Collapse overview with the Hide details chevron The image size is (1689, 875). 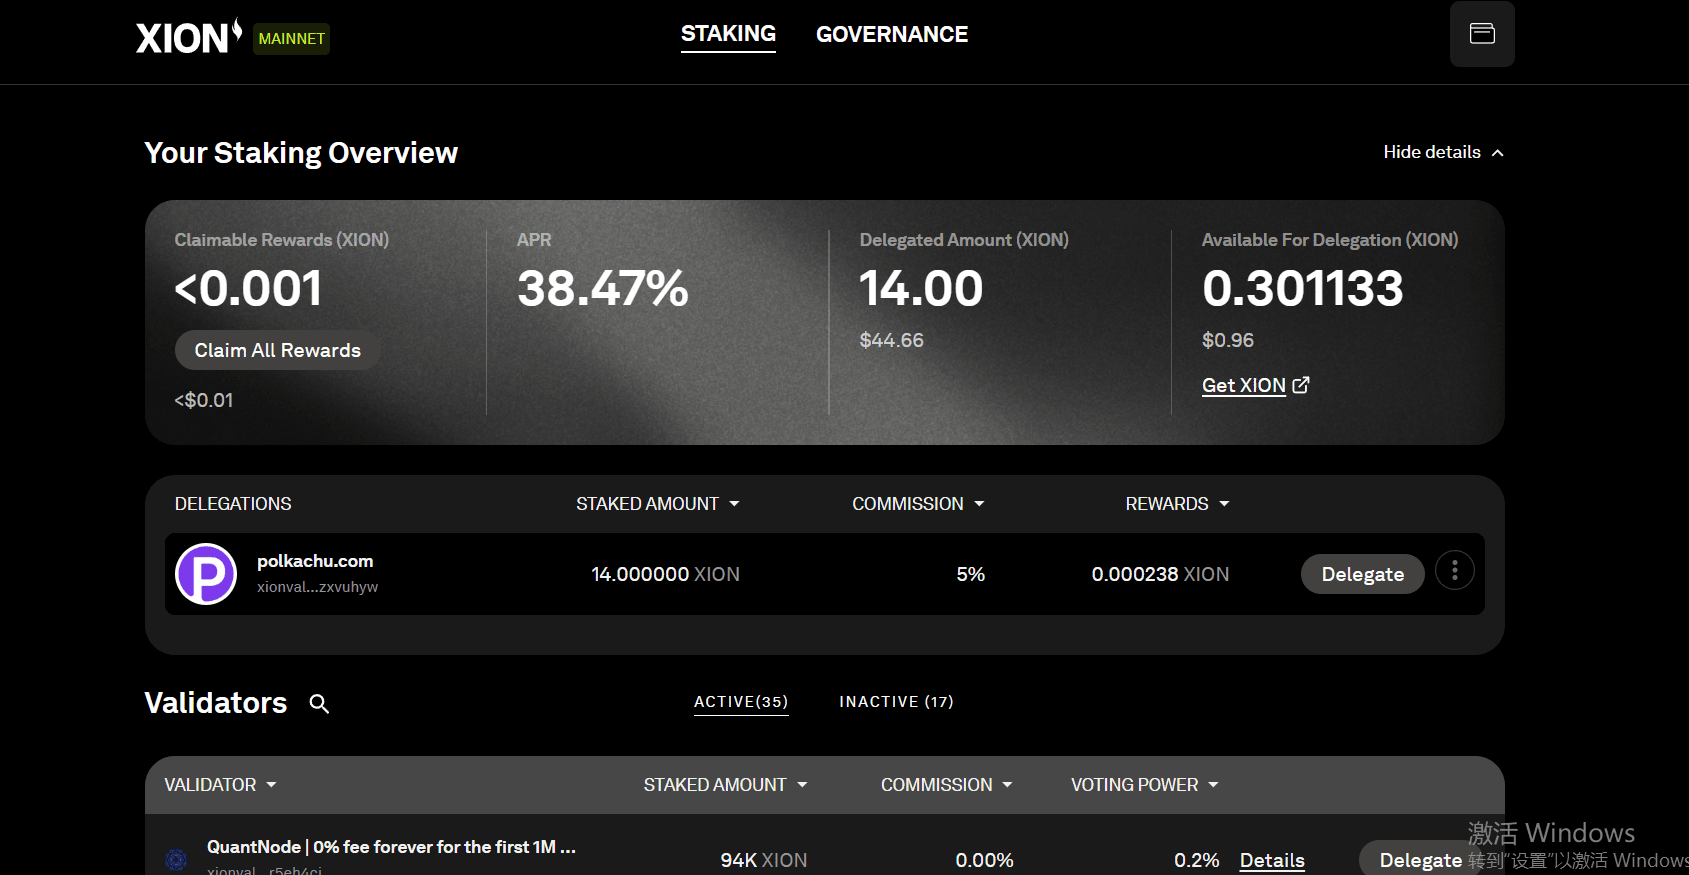(1498, 153)
